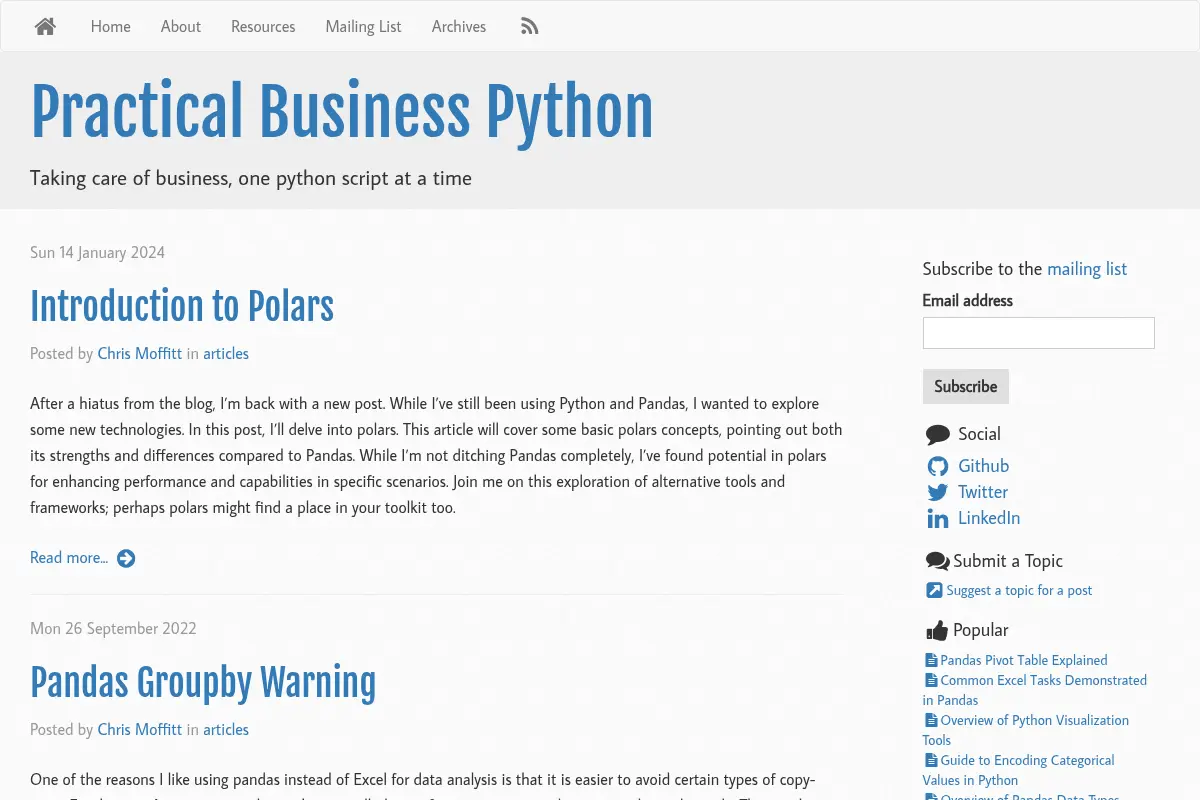The width and height of the screenshot is (1200, 800).
Task: Click document icon beside Common Excel Tasks
Action: 931,680
